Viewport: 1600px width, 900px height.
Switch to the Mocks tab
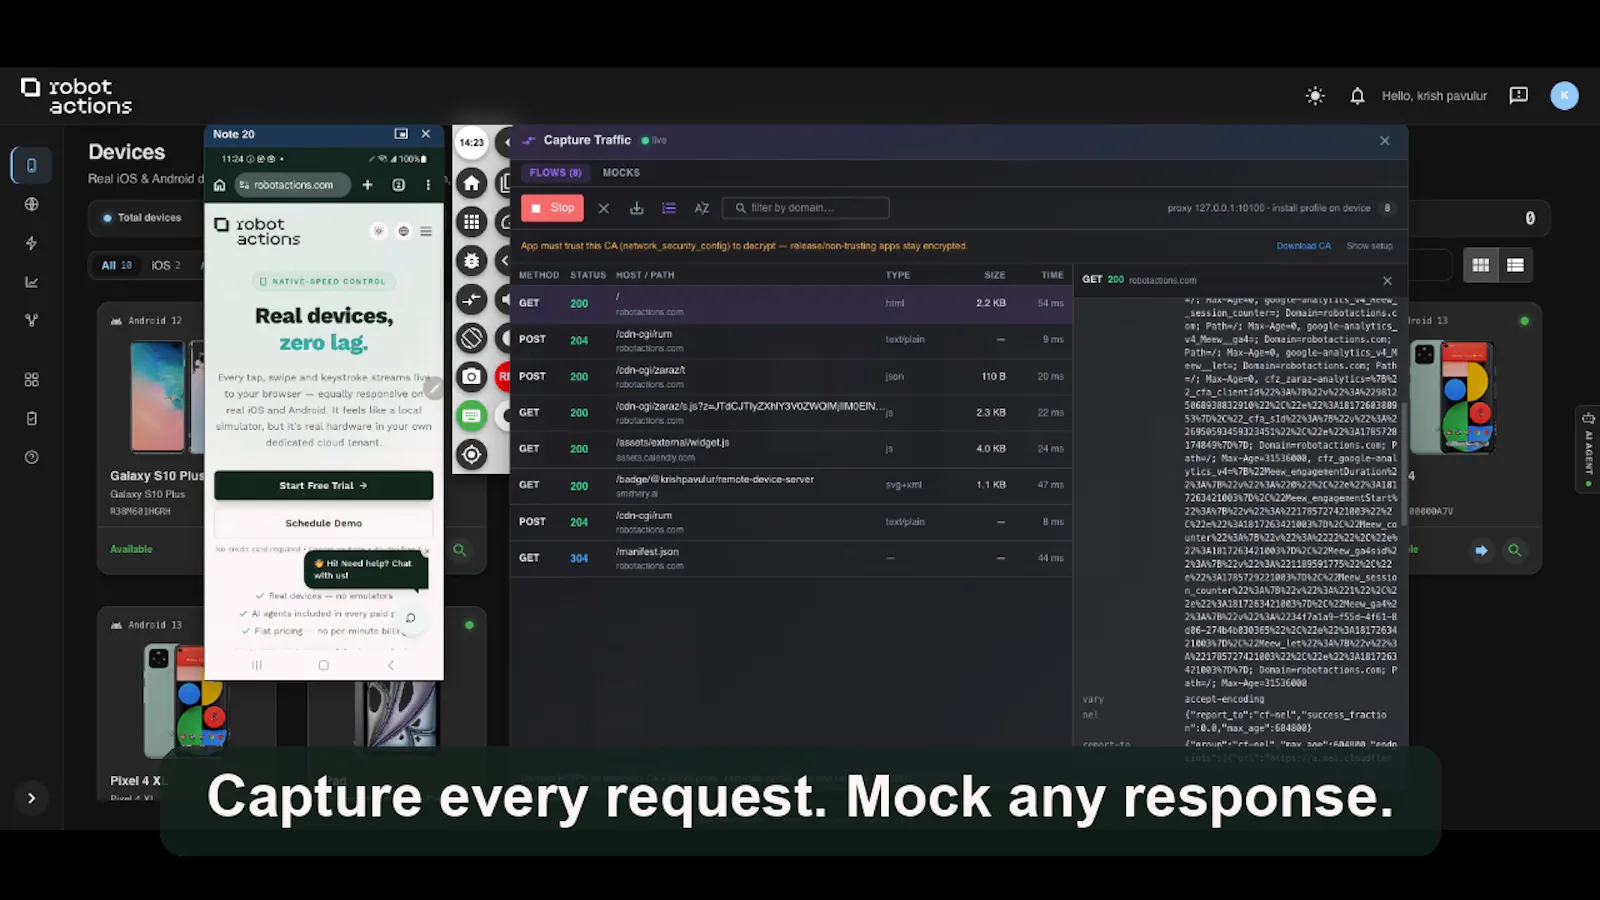click(621, 173)
